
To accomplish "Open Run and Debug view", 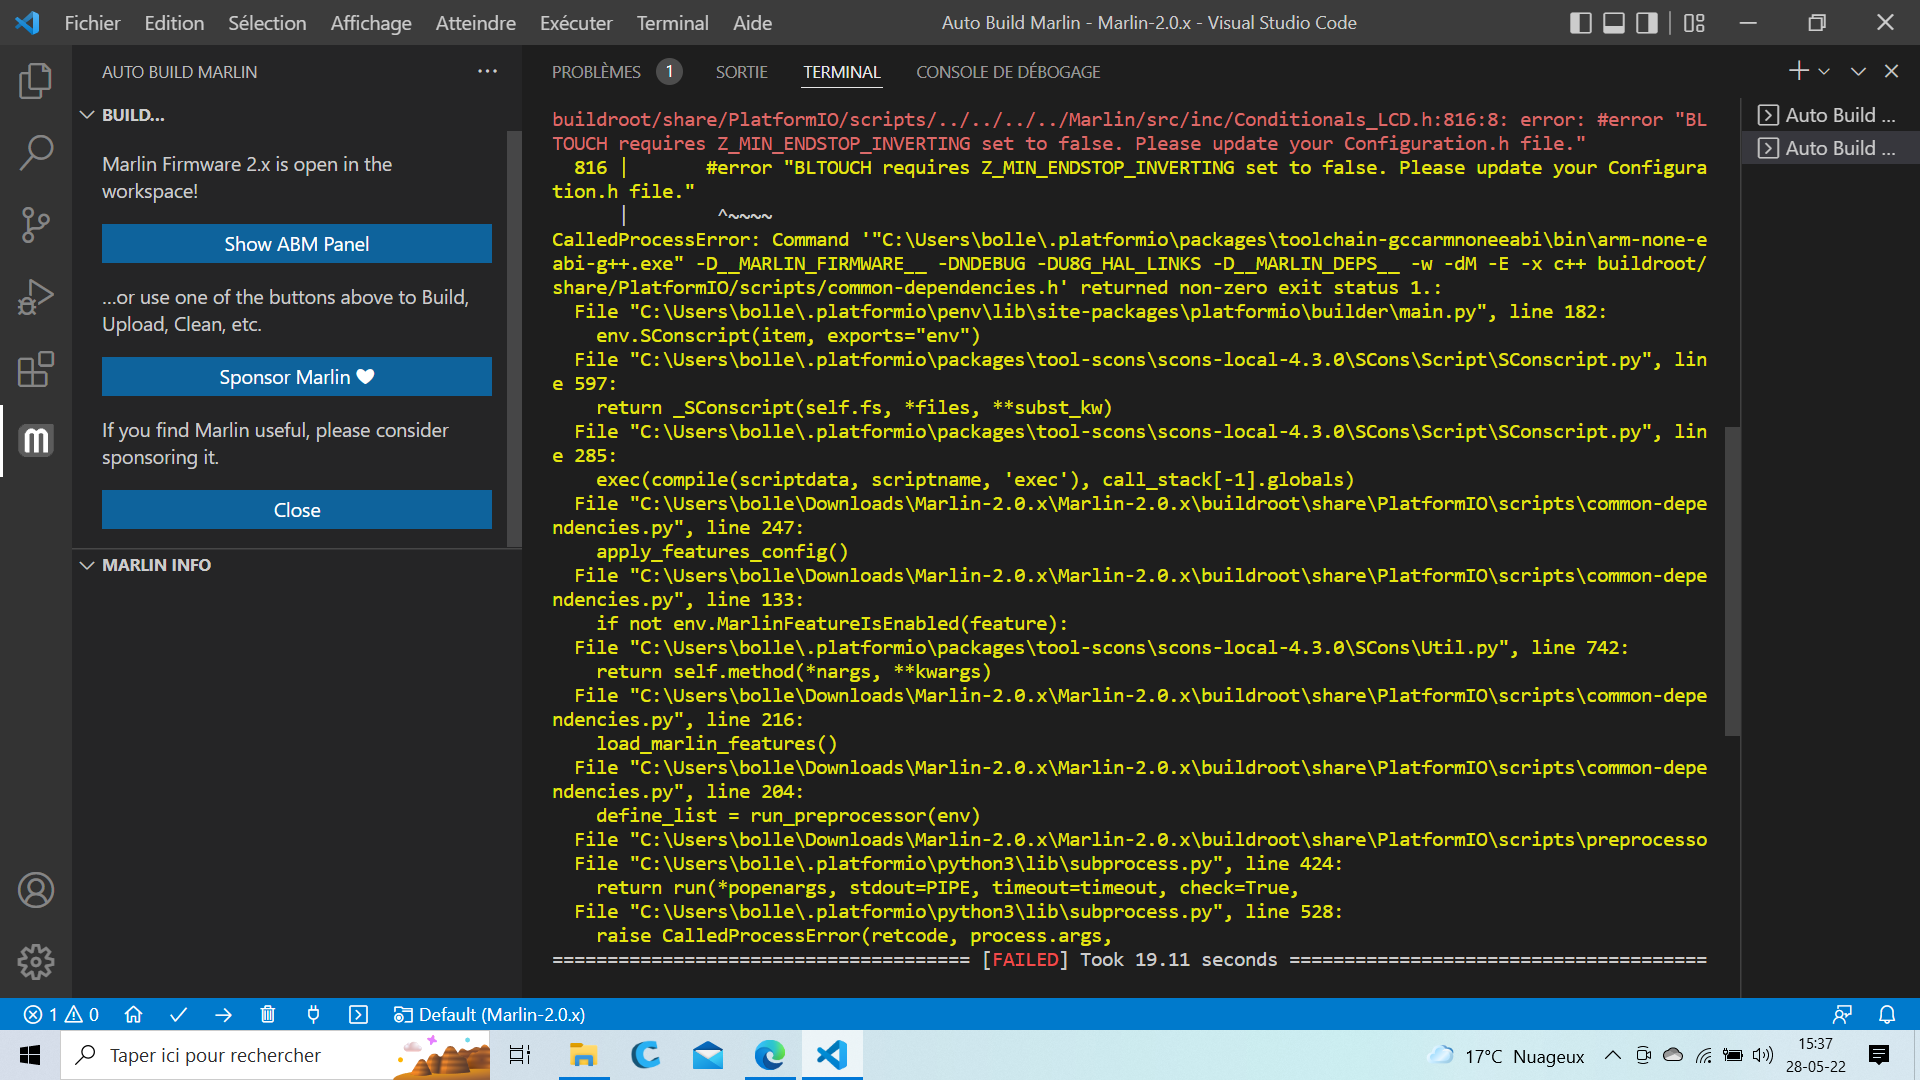I will pyautogui.click(x=36, y=297).
